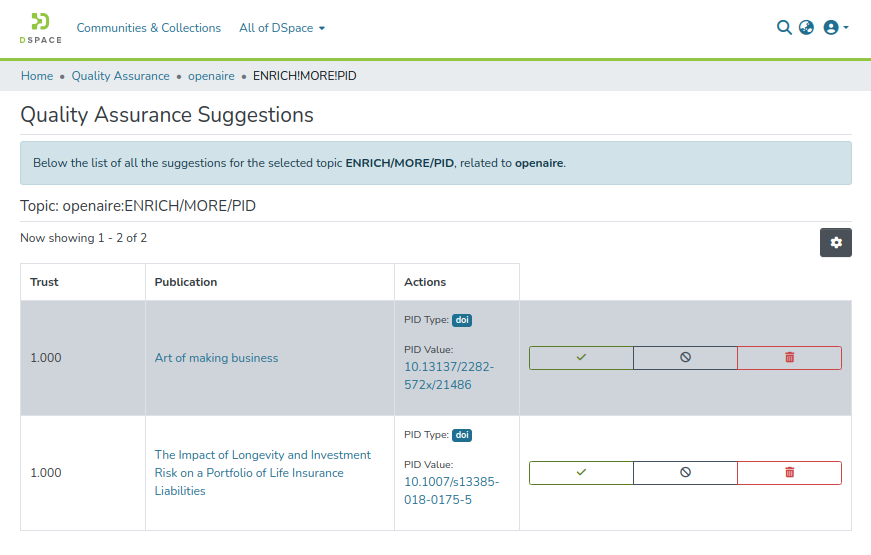Image resolution: width=871 pixels, height=555 pixels.
Task: Delete suggestion for Art of making business
Action: pyautogui.click(x=789, y=358)
